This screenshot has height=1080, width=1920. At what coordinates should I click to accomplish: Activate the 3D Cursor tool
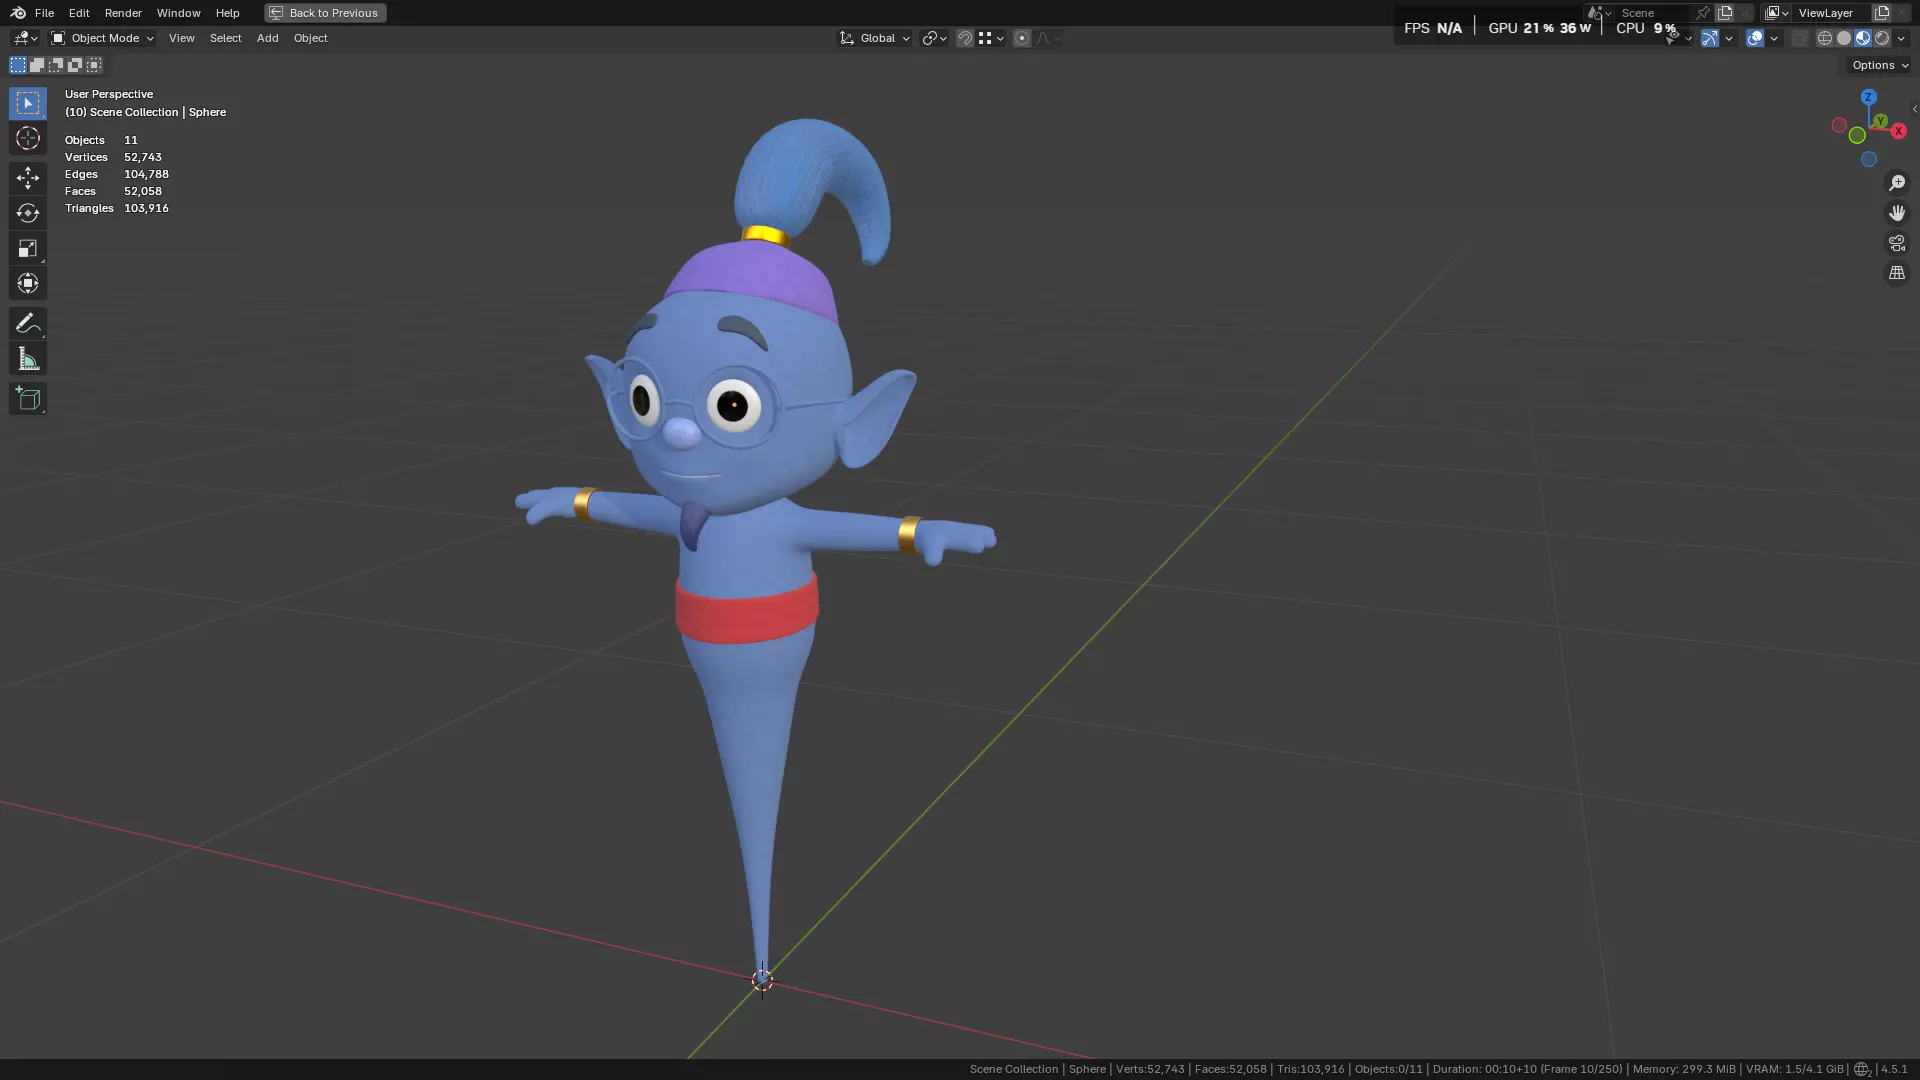pyautogui.click(x=28, y=138)
